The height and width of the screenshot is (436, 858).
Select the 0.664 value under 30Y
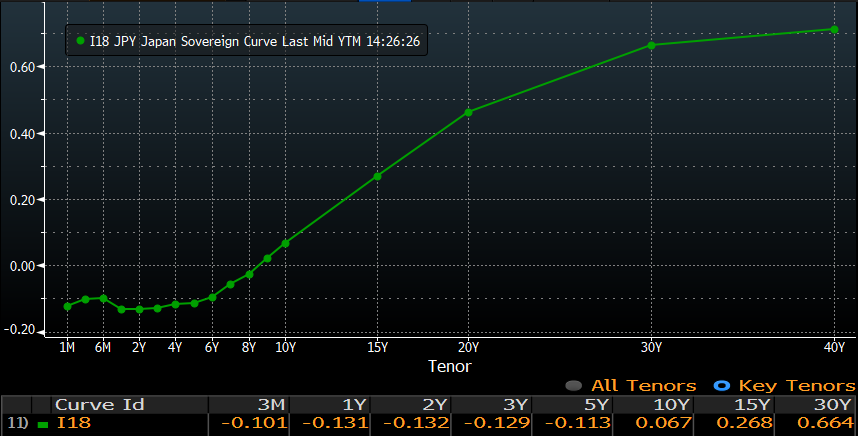tap(825, 423)
